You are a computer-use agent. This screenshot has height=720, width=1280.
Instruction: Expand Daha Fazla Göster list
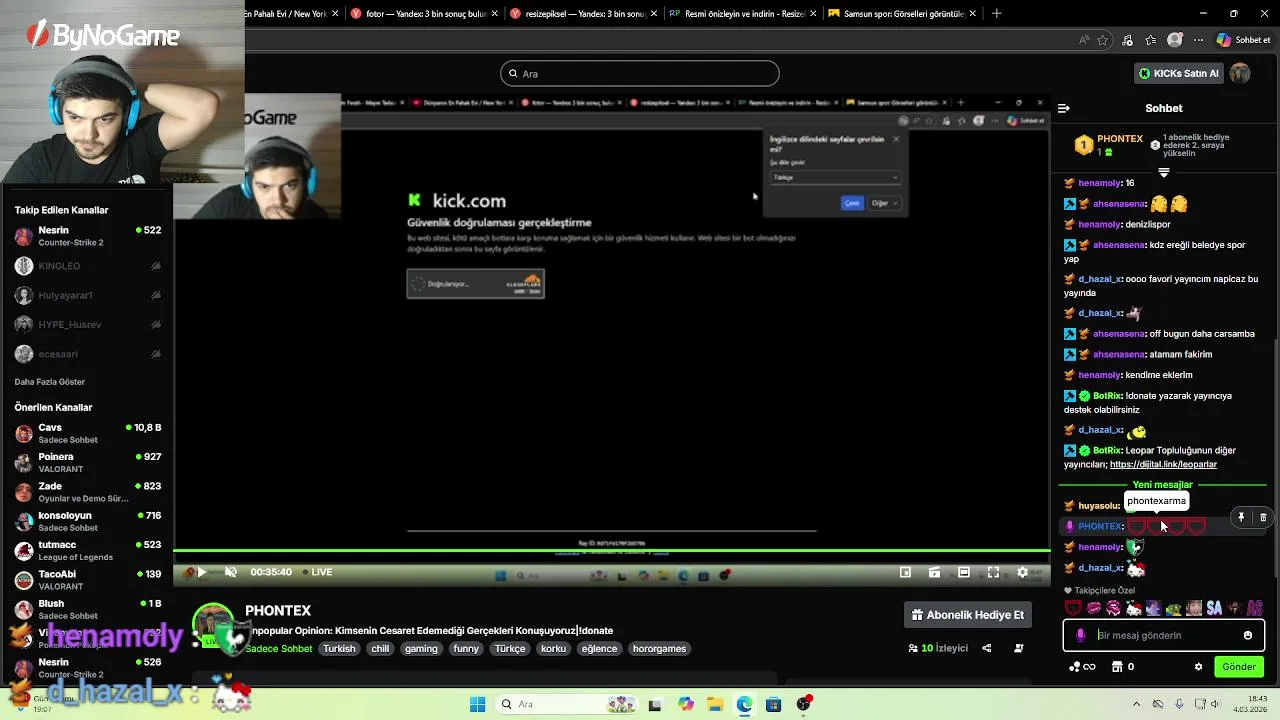pos(50,382)
